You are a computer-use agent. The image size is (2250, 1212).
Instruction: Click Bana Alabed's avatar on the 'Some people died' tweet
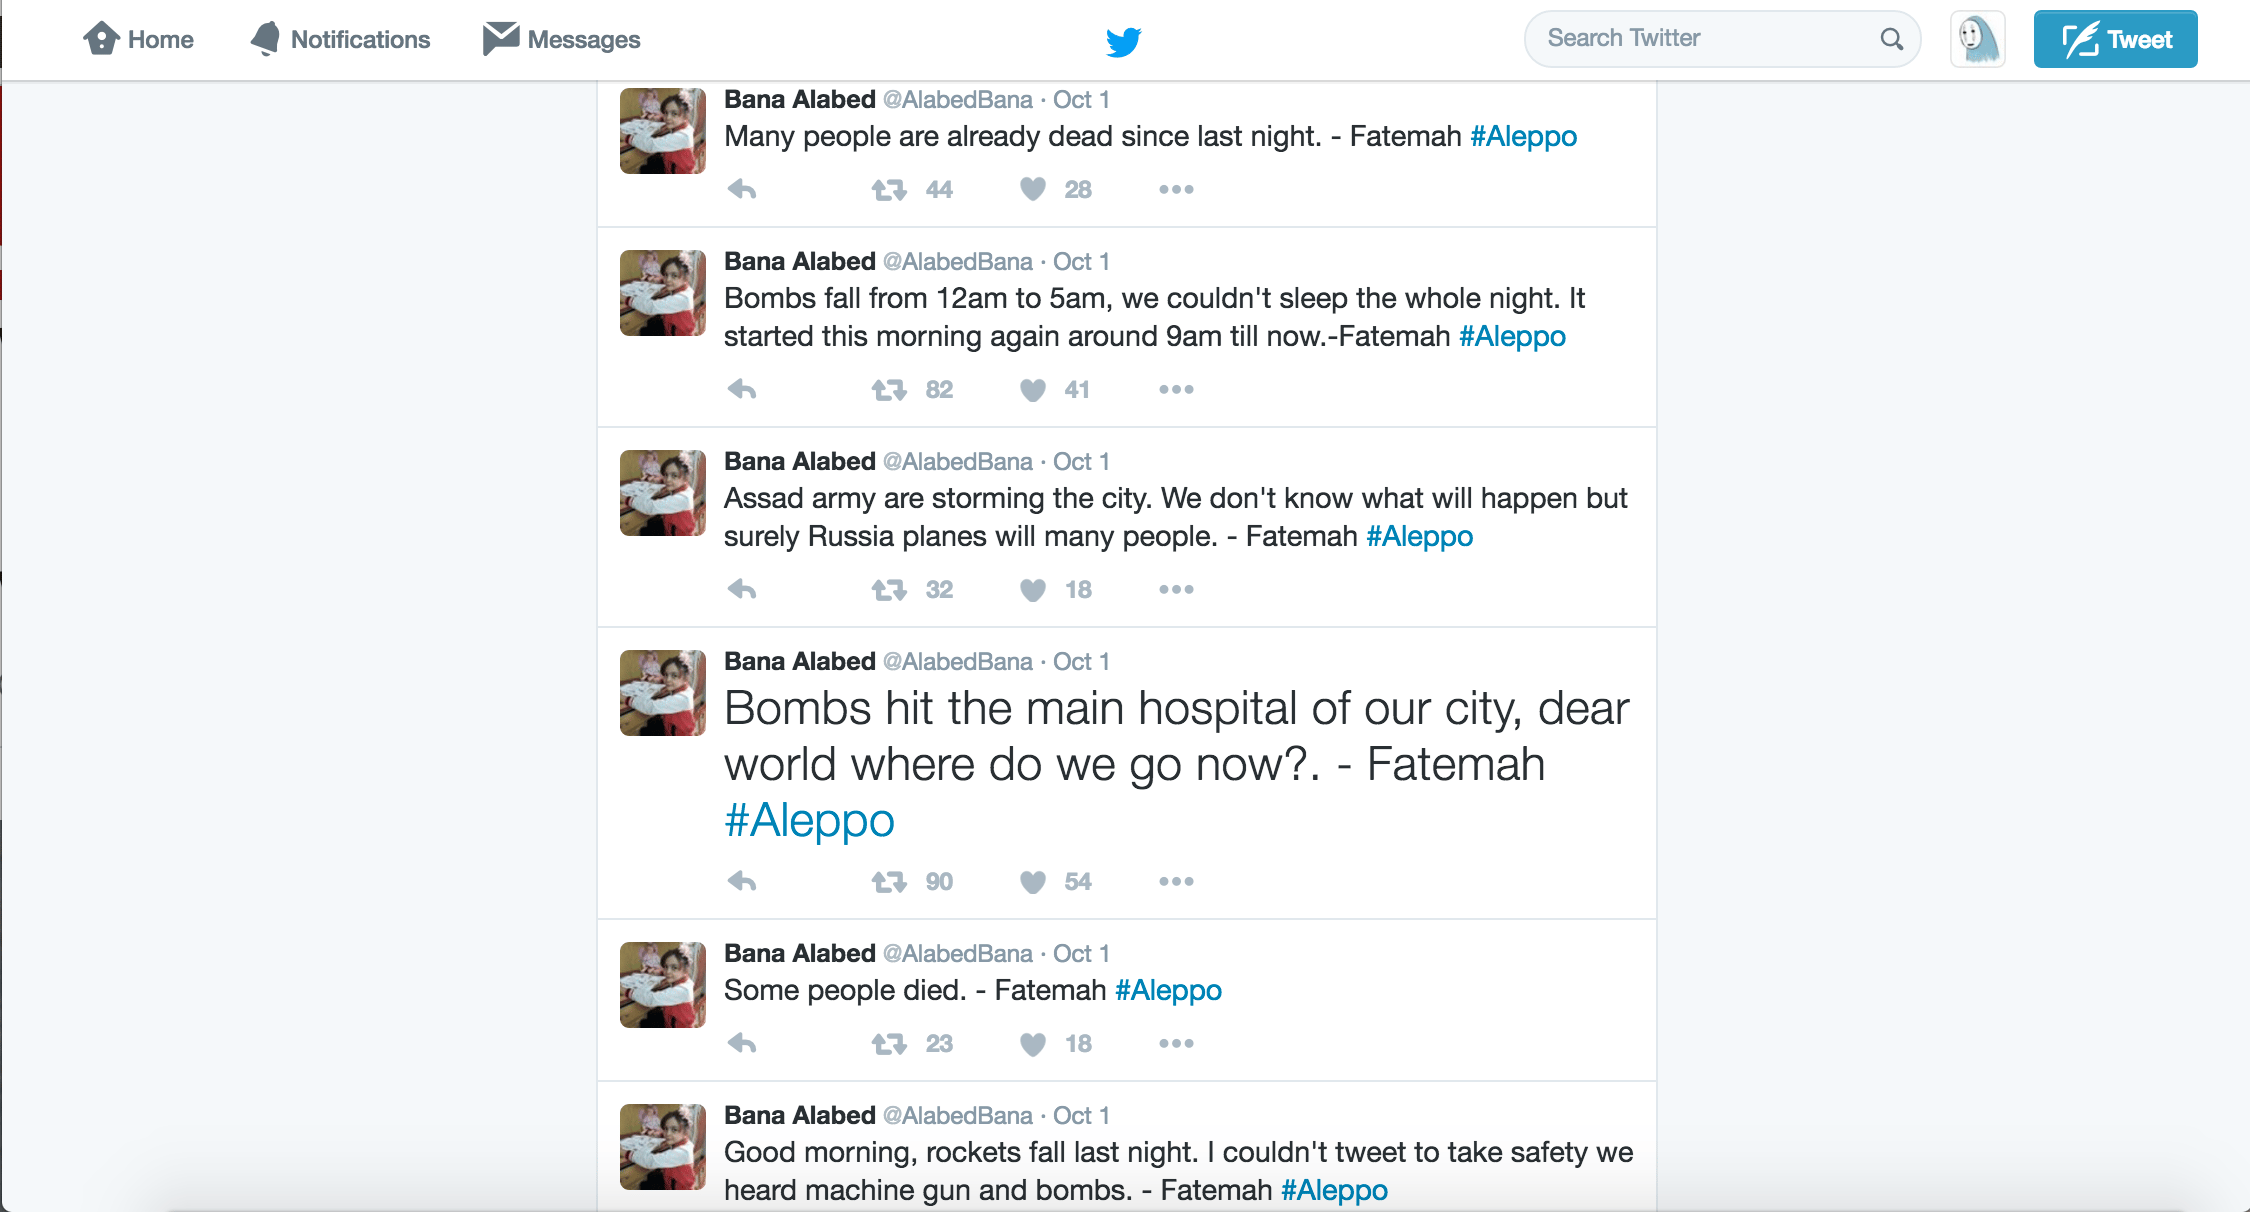663,985
